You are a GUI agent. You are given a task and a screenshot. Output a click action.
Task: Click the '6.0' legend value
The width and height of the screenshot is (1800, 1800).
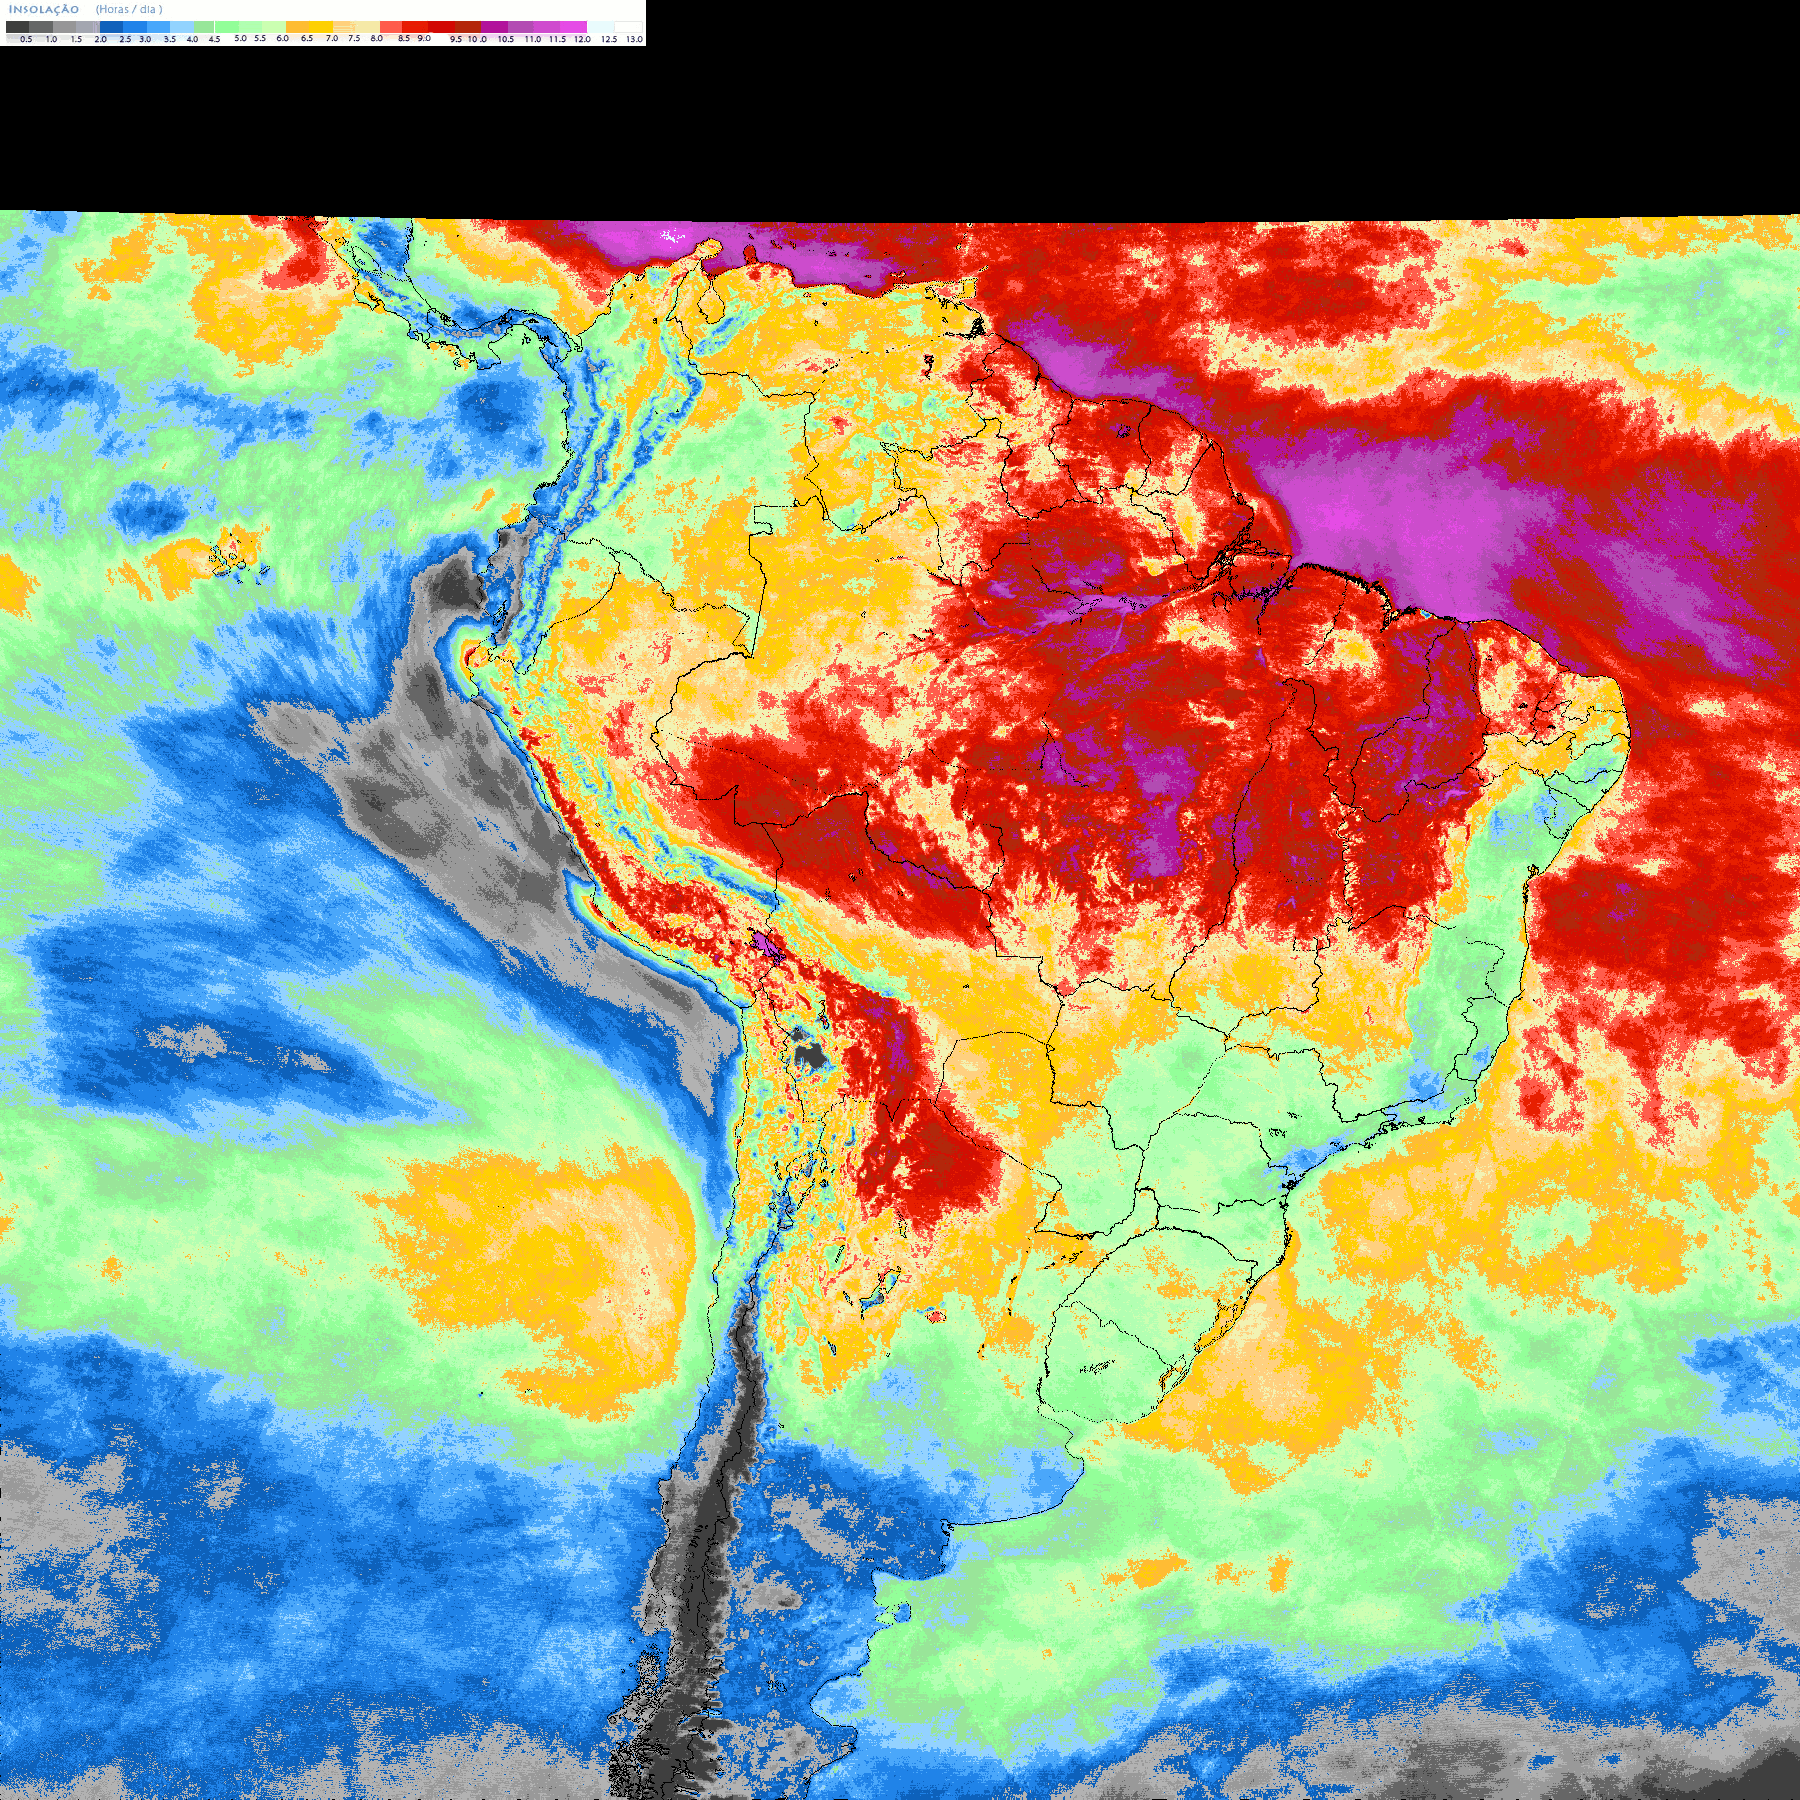[x=282, y=38]
